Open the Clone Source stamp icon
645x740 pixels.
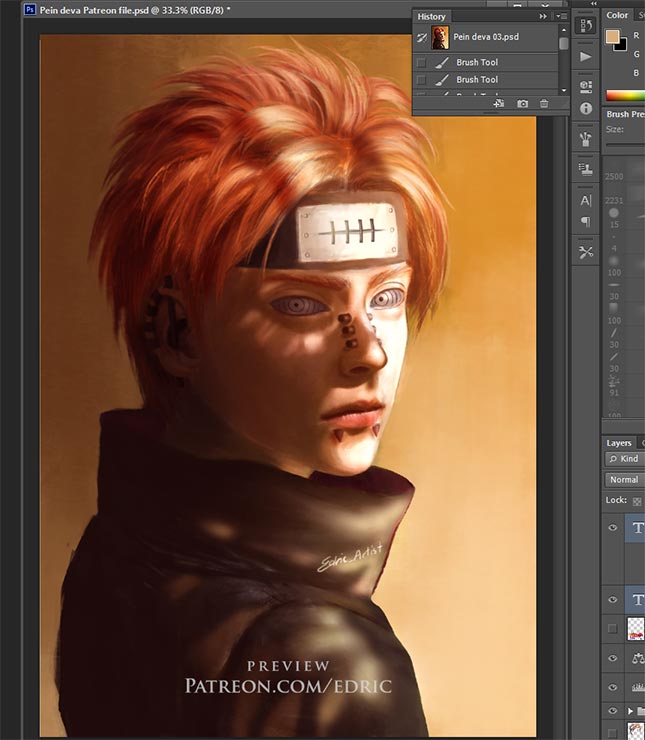(586, 169)
